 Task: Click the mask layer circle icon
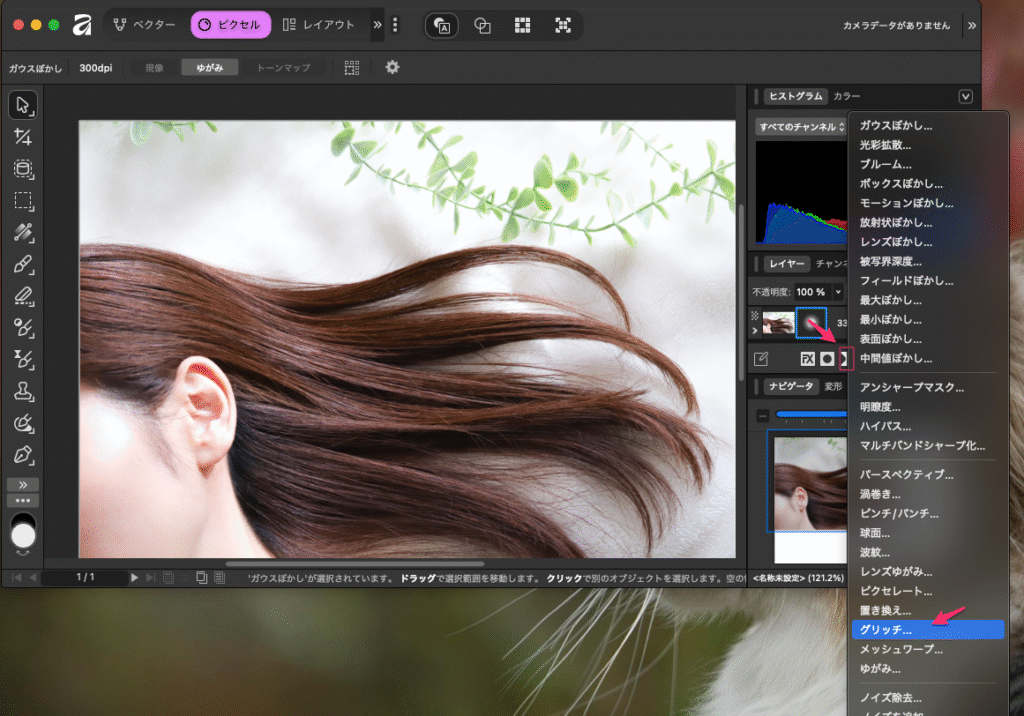point(827,359)
